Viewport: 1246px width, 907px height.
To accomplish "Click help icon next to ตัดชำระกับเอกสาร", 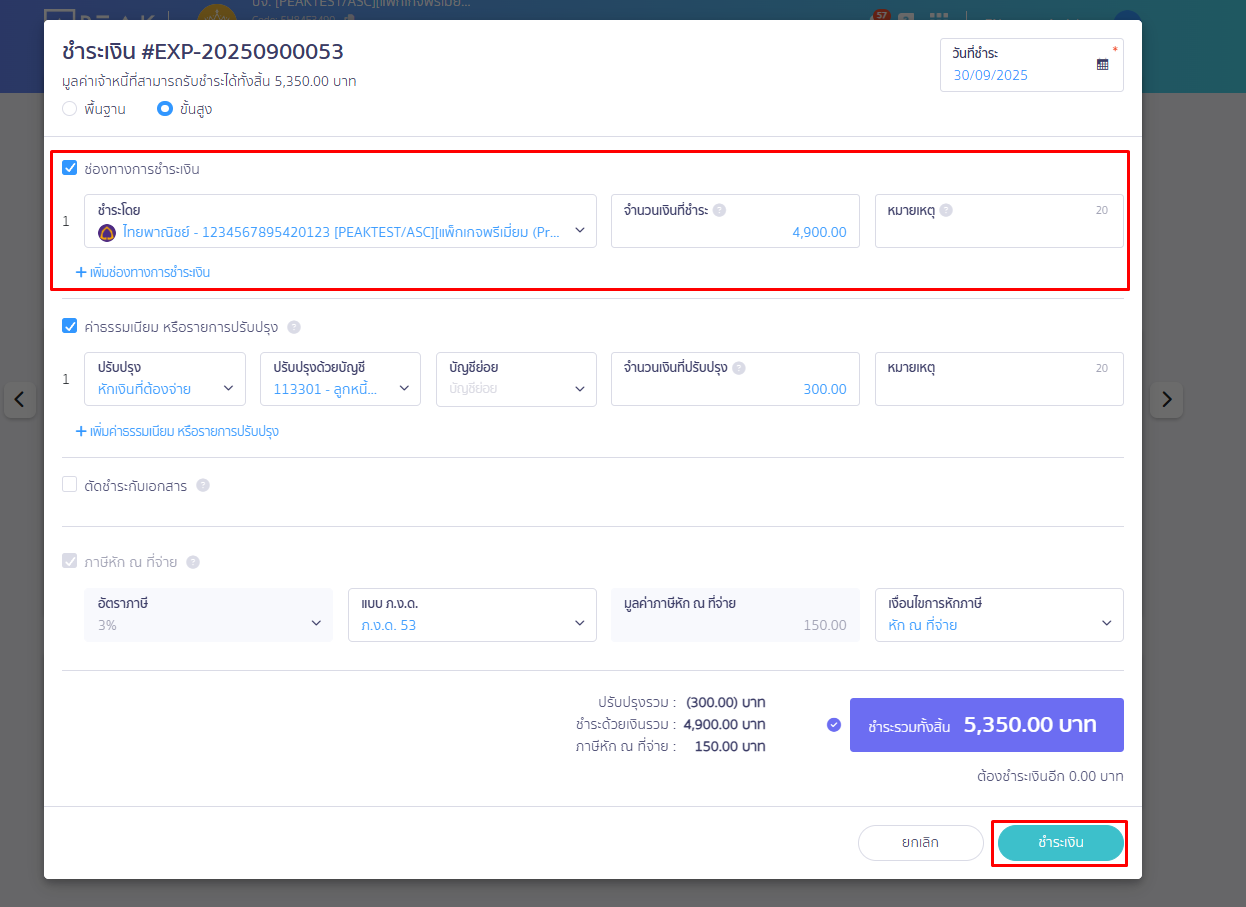I will [203, 485].
